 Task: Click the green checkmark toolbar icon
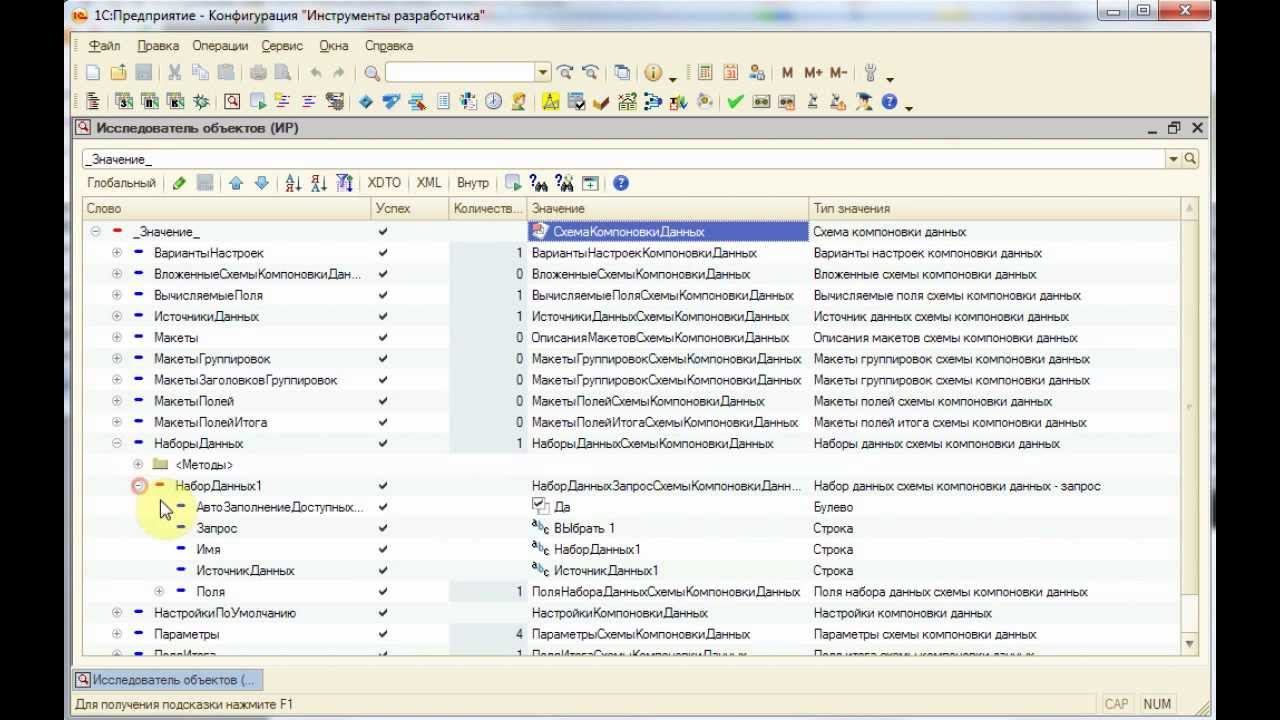[x=735, y=101]
